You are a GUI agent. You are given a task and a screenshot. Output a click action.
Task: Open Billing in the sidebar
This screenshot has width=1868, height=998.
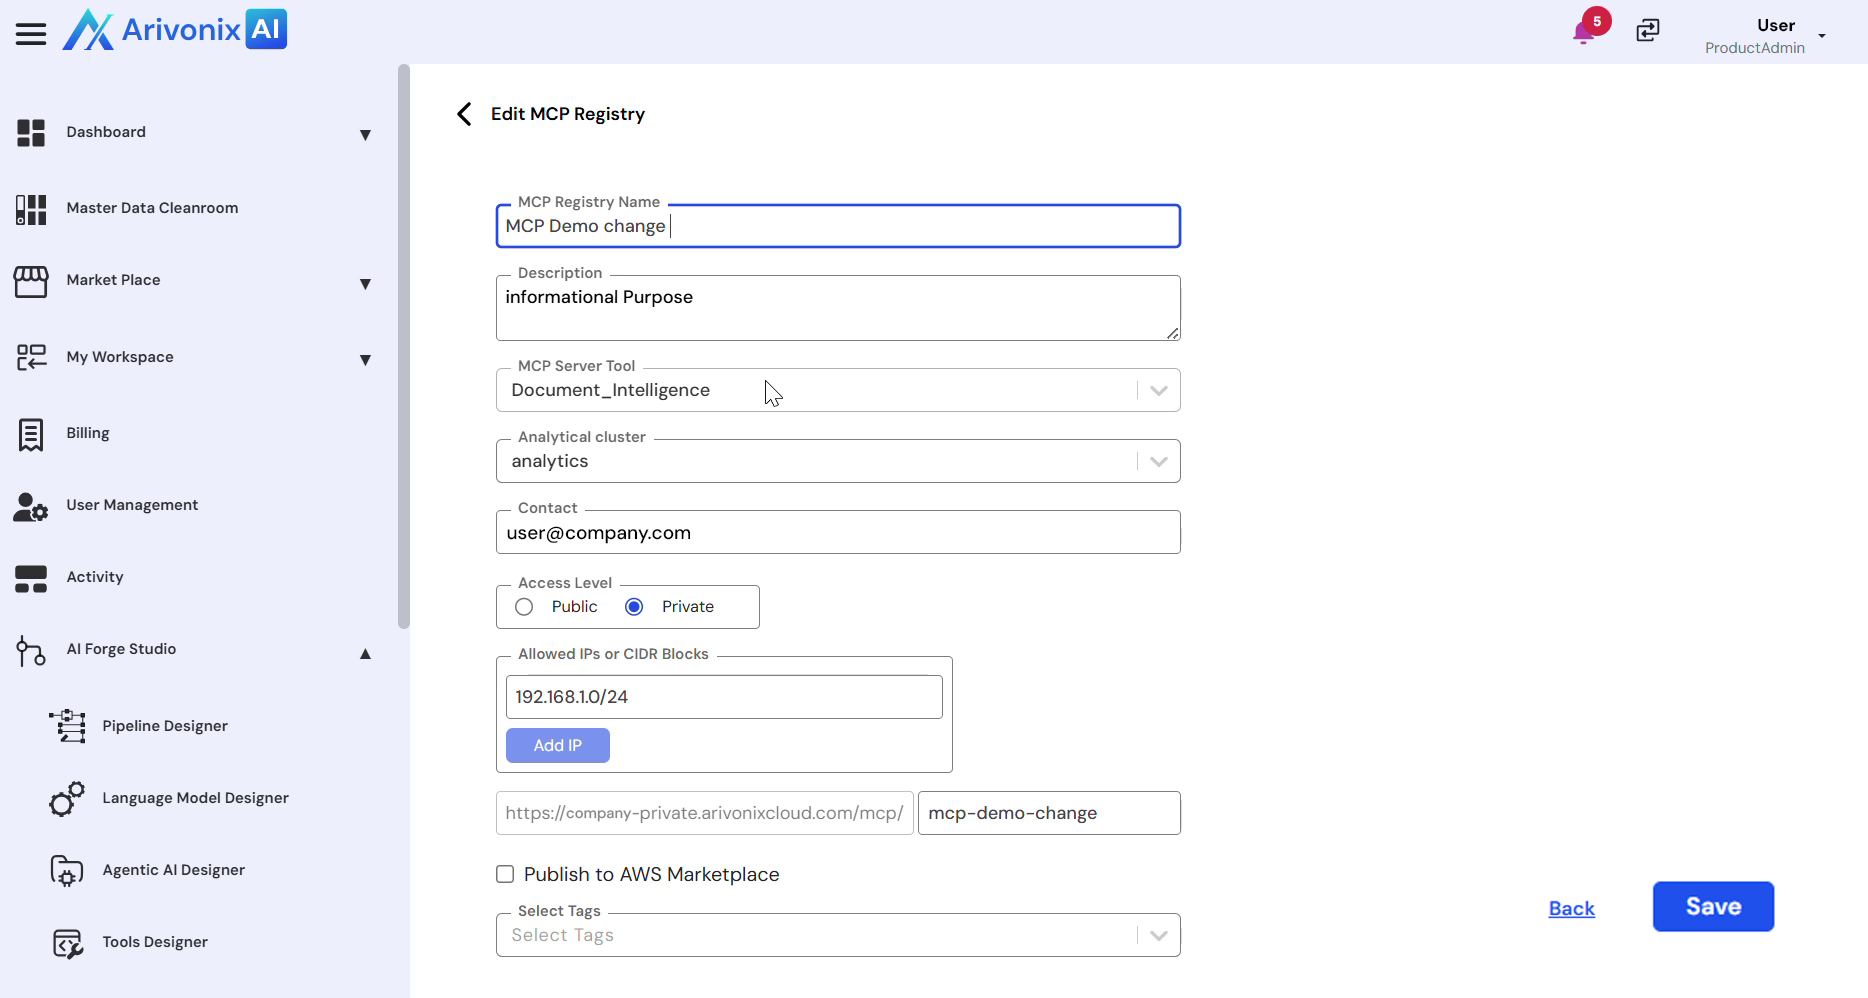tap(88, 433)
